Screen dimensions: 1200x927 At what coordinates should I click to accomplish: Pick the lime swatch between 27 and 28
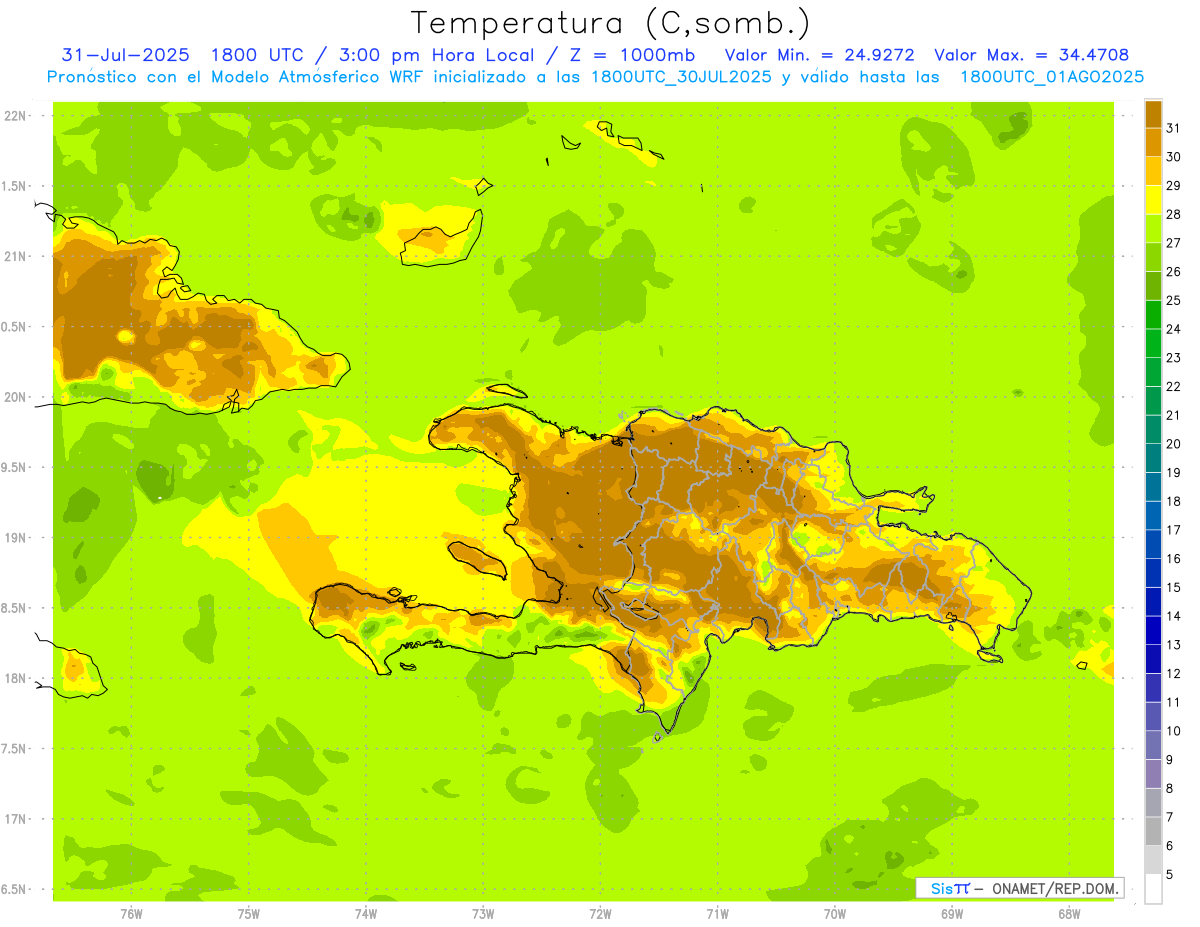pyautogui.click(x=1153, y=229)
